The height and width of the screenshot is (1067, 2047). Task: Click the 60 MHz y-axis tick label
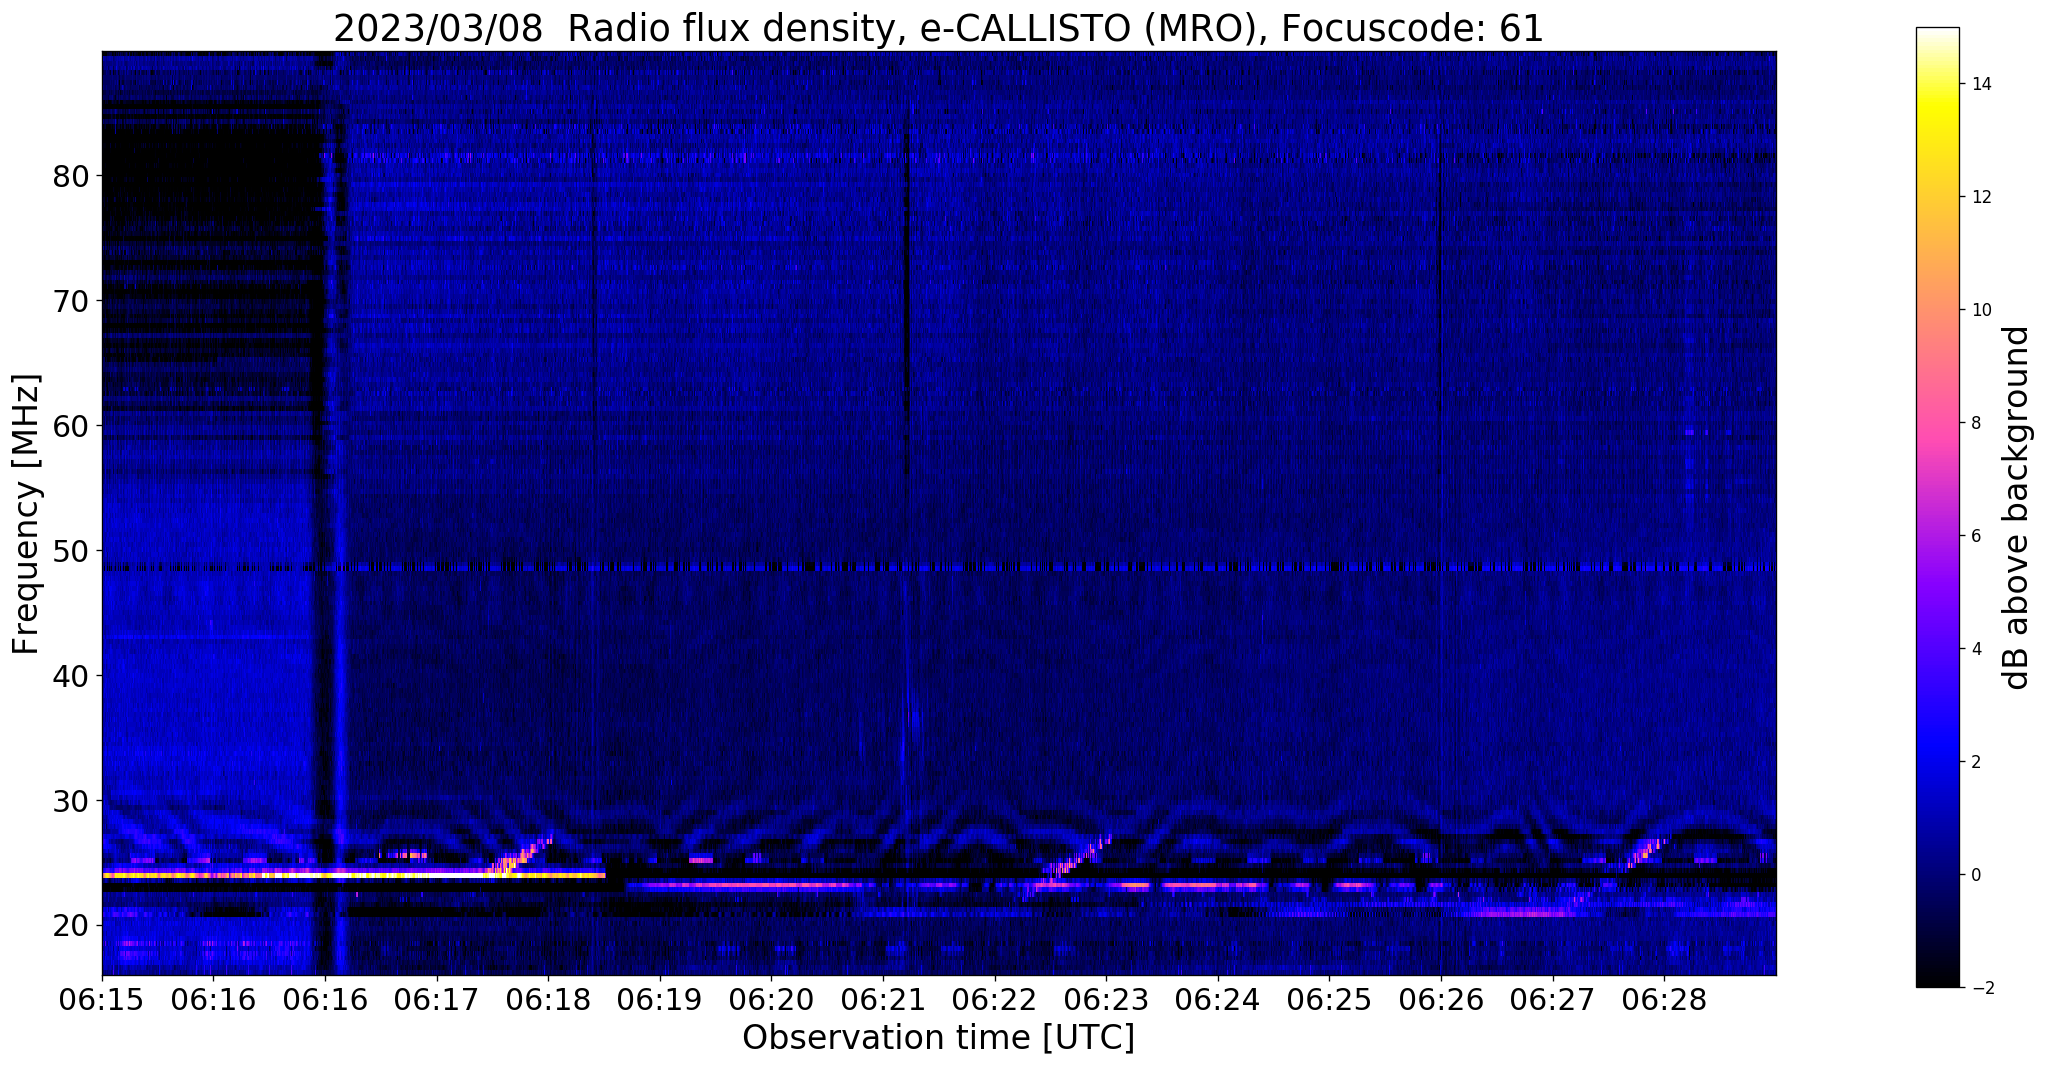71,426
